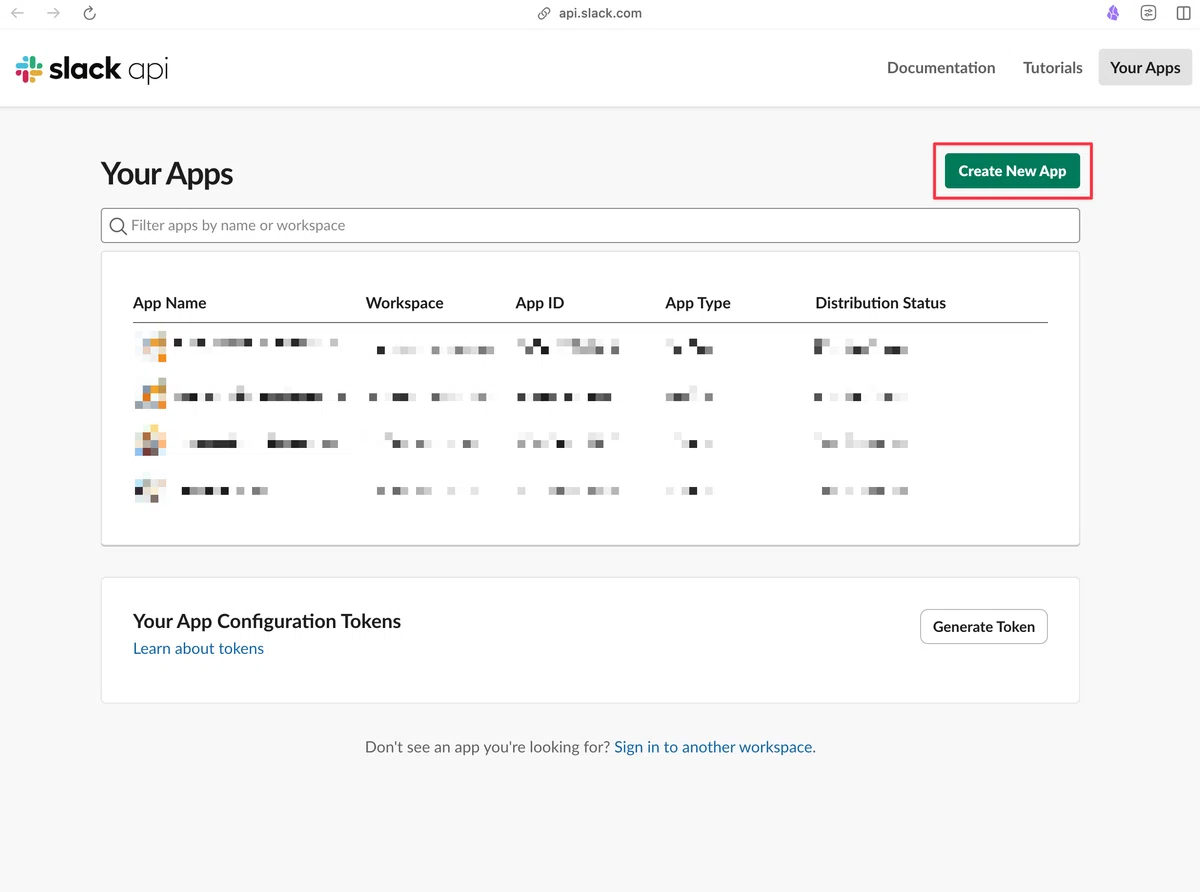Toggle the browser split-view sidebar icon
The width and height of the screenshot is (1200, 892).
click(1183, 13)
